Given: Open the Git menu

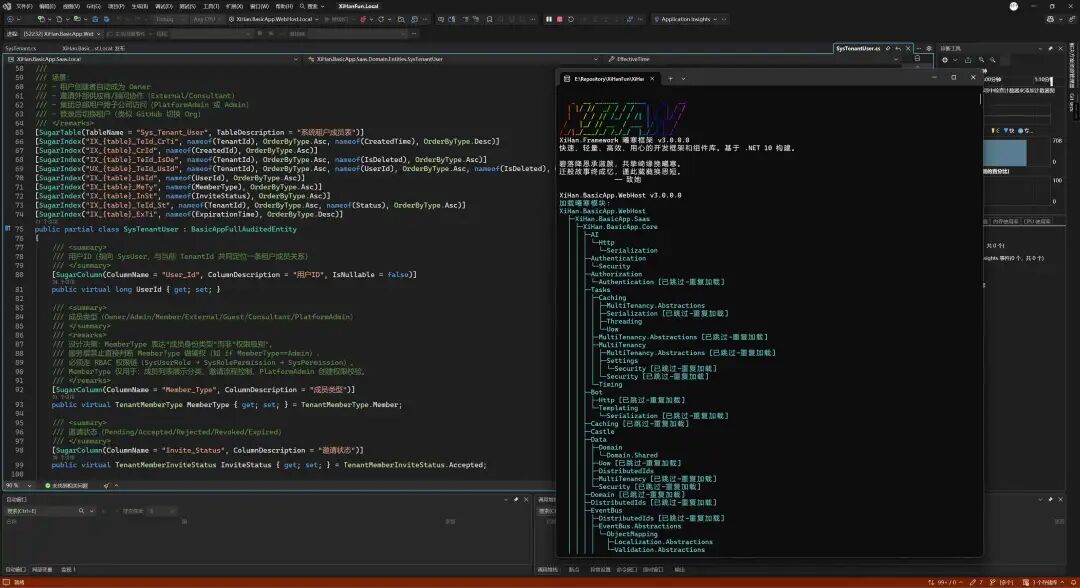Looking at the screenshot, I should coord(93,6).
